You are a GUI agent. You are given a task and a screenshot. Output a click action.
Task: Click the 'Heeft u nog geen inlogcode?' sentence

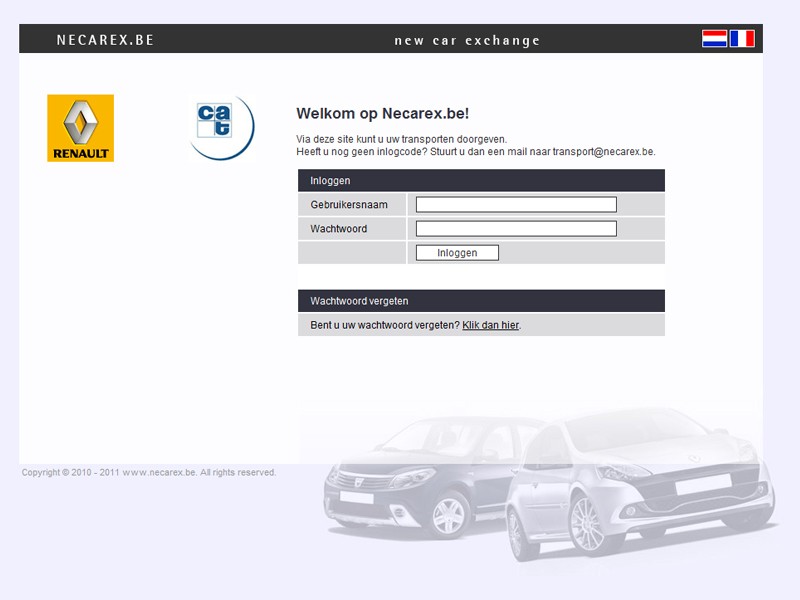tap(361, 152)
